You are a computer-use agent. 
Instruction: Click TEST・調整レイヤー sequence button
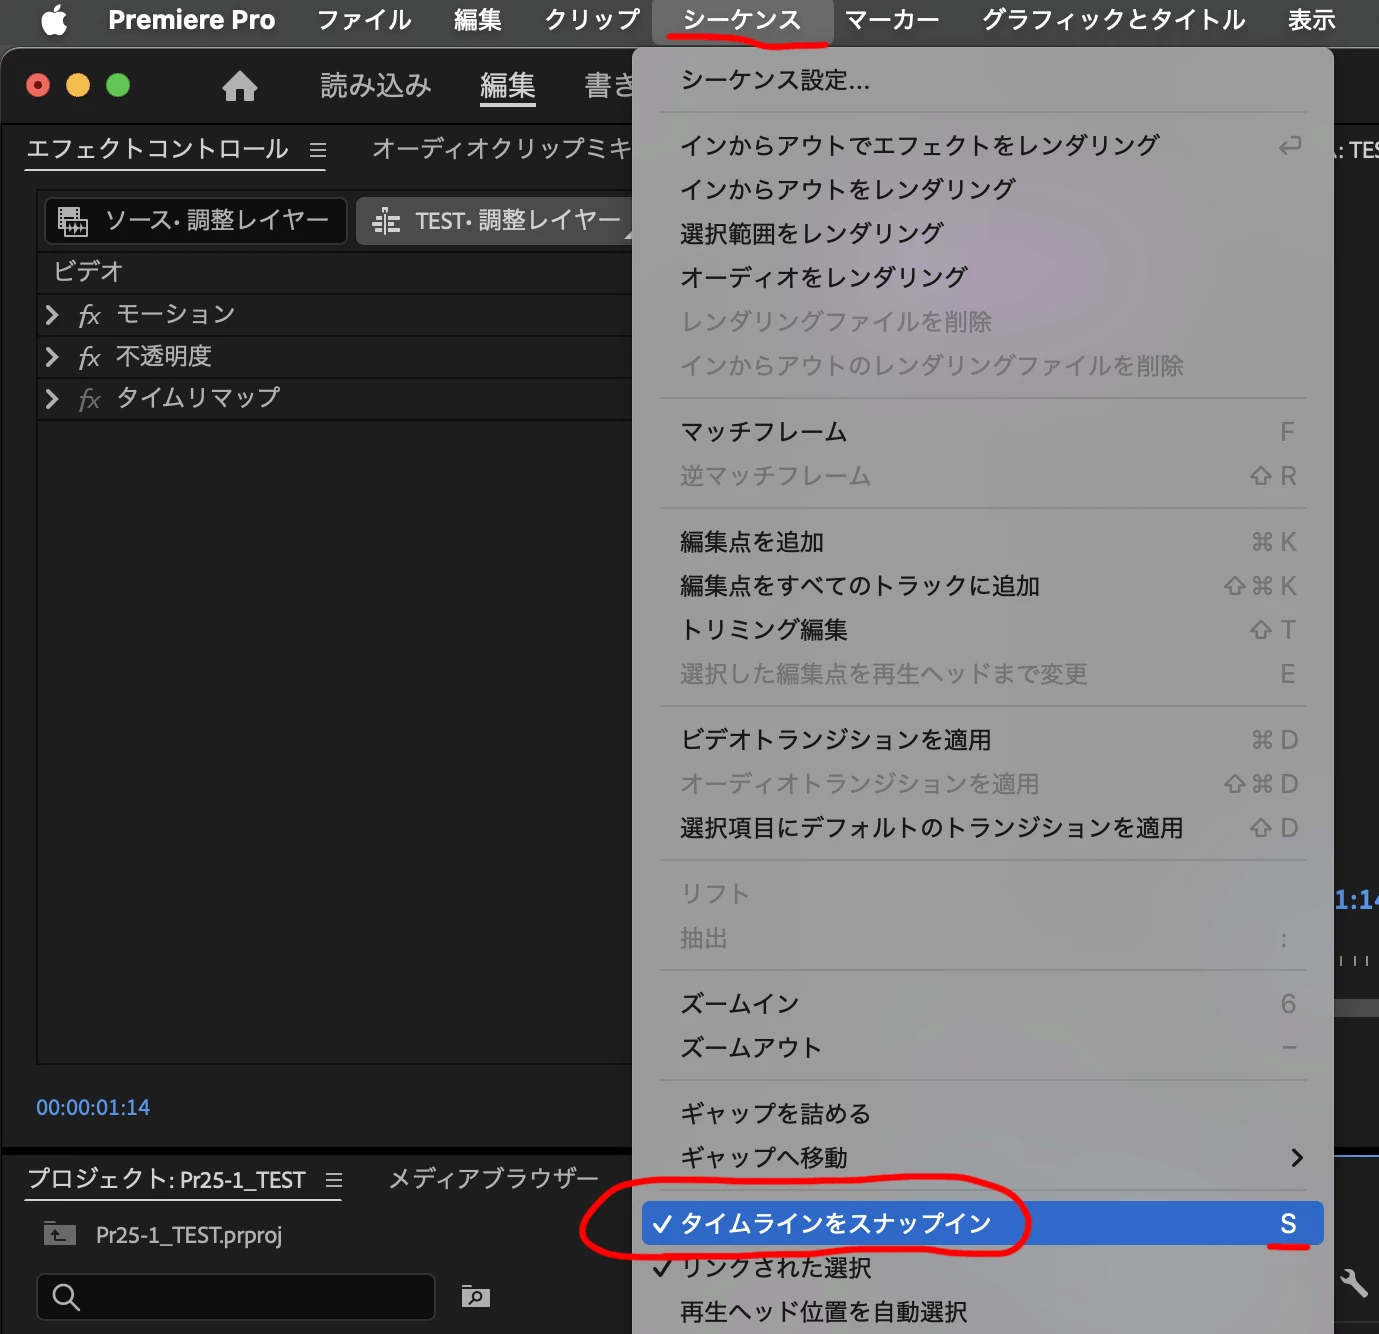(x=496, y=221)
